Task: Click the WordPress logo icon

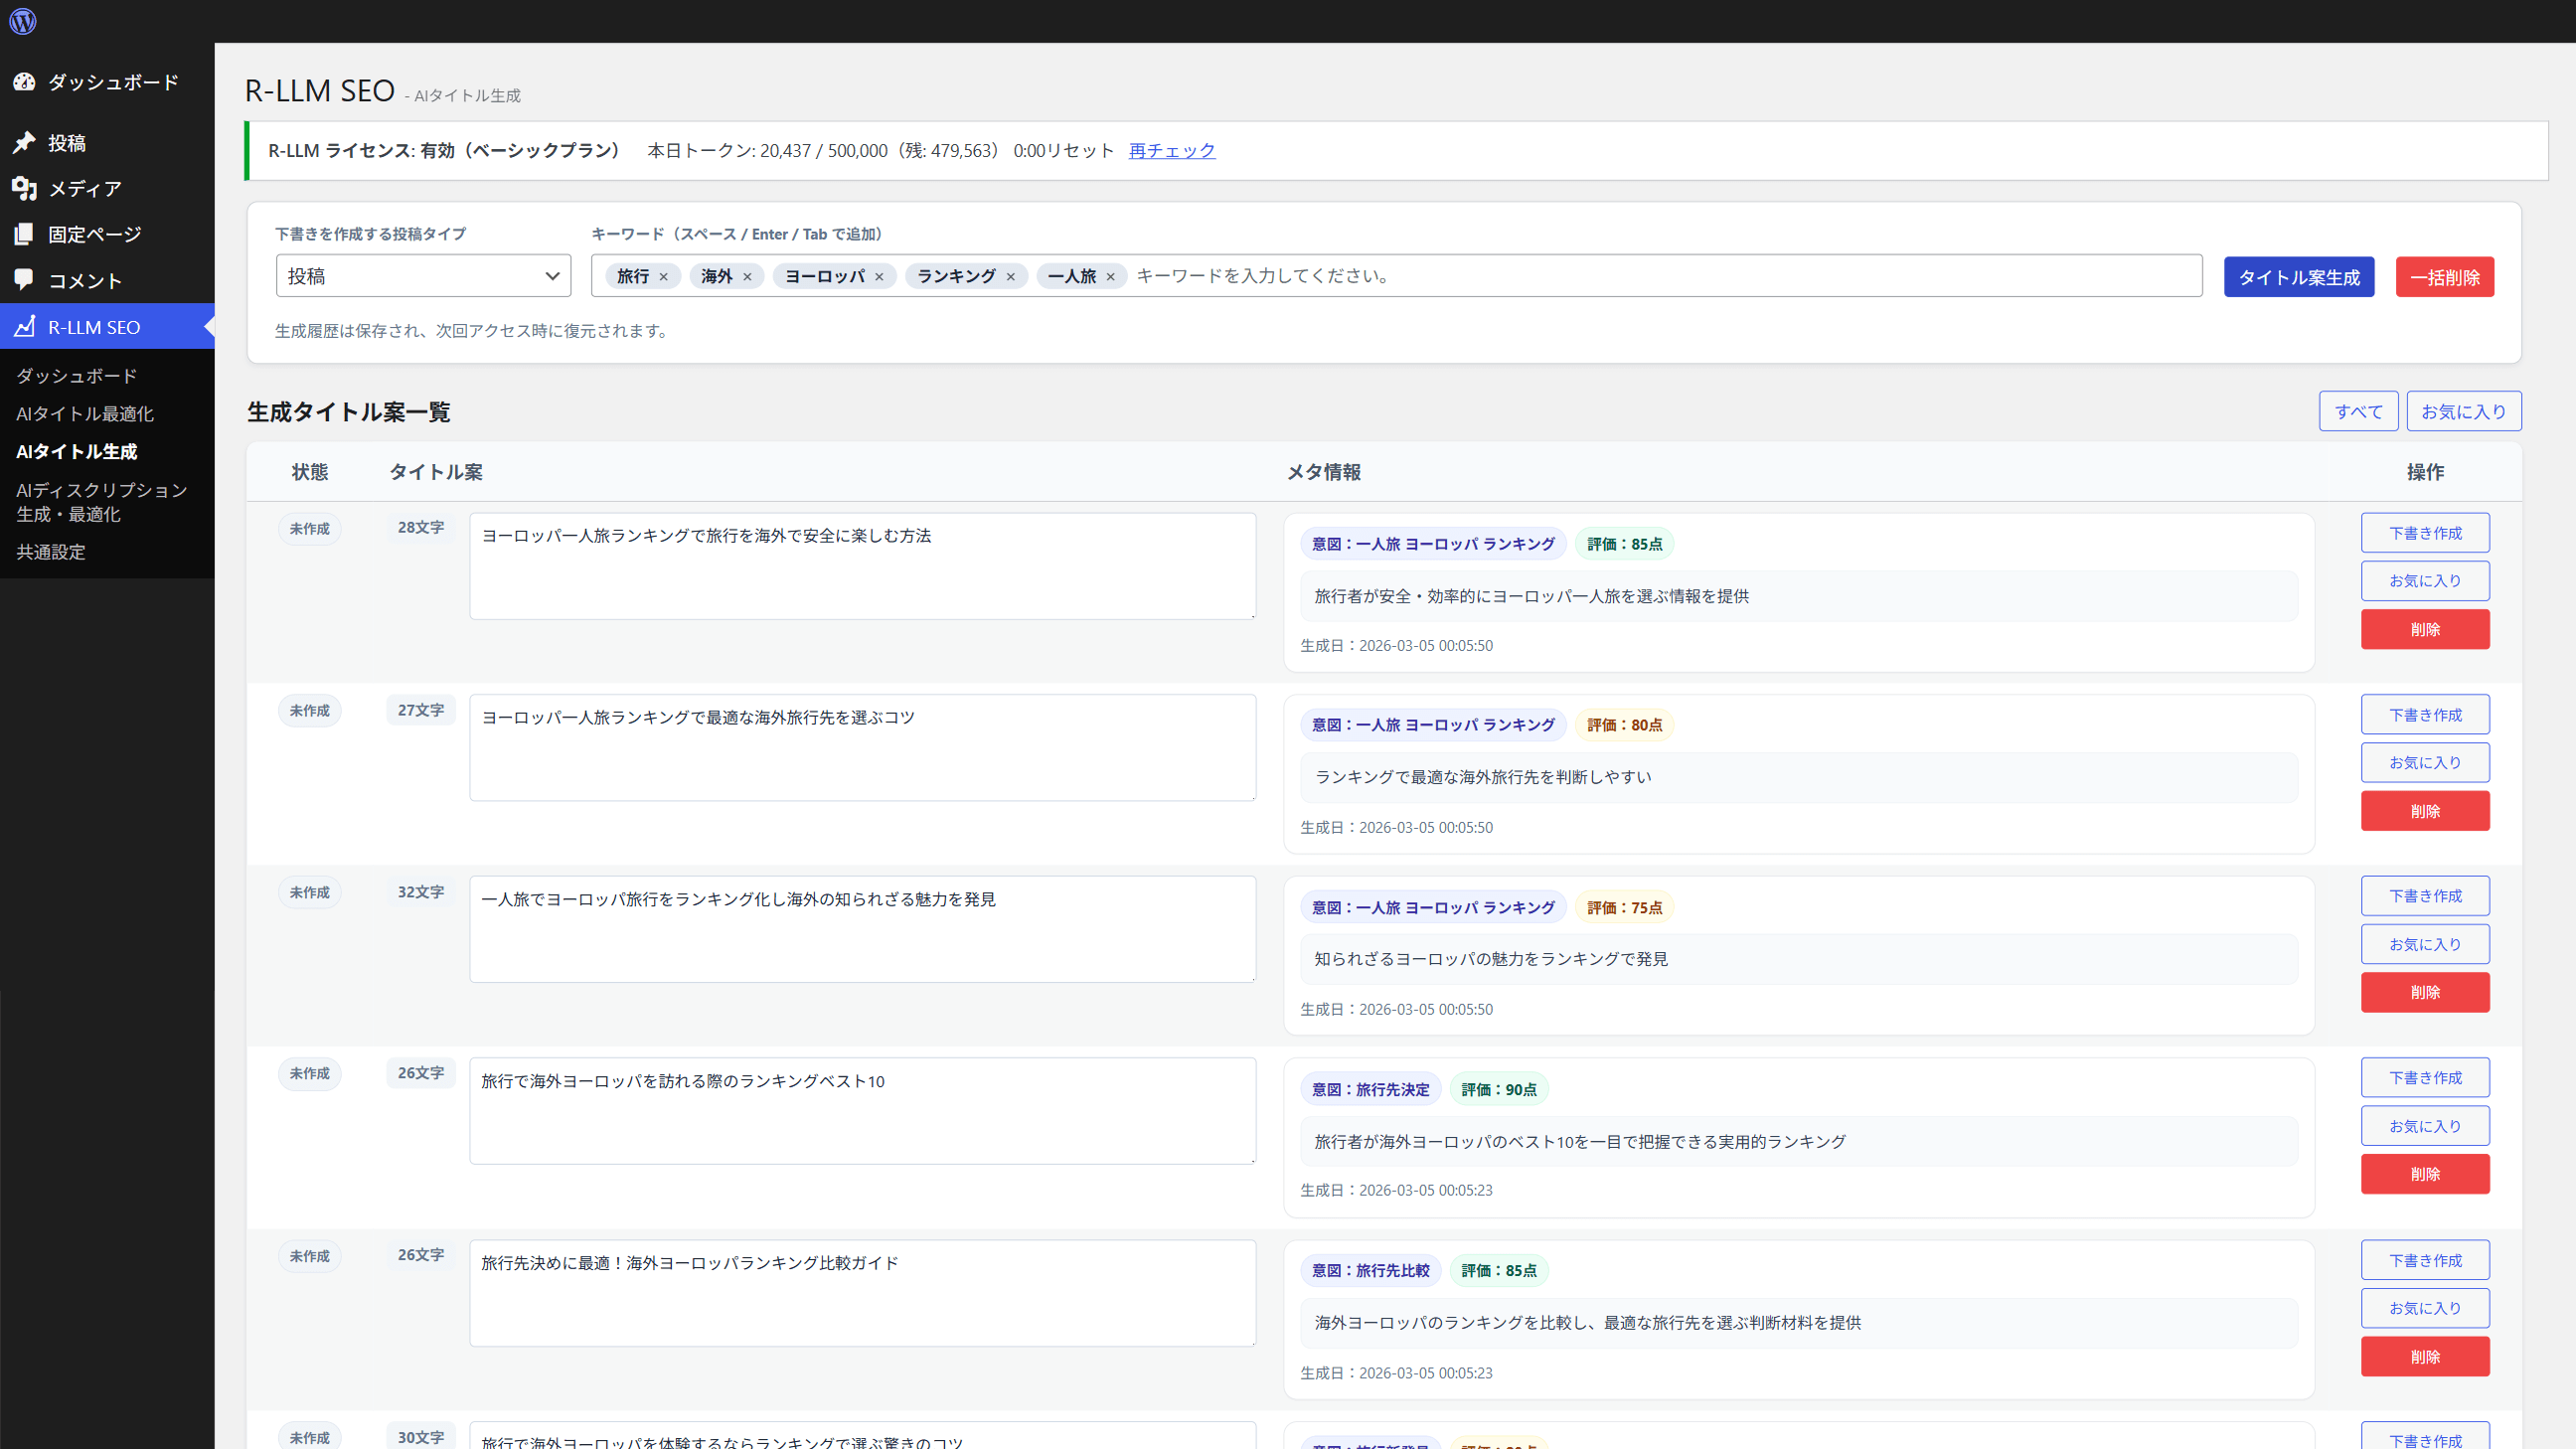Action: (23, 21)
